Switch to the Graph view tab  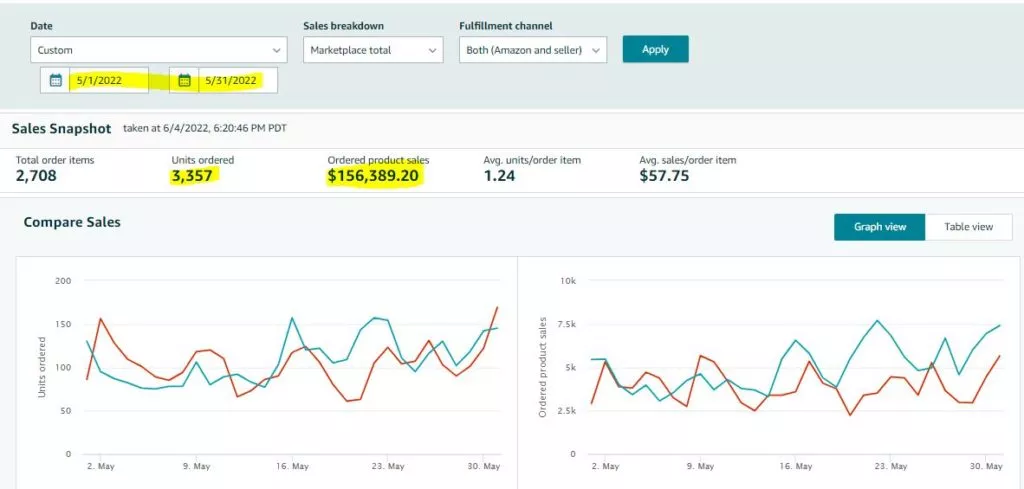coord(880,227)
